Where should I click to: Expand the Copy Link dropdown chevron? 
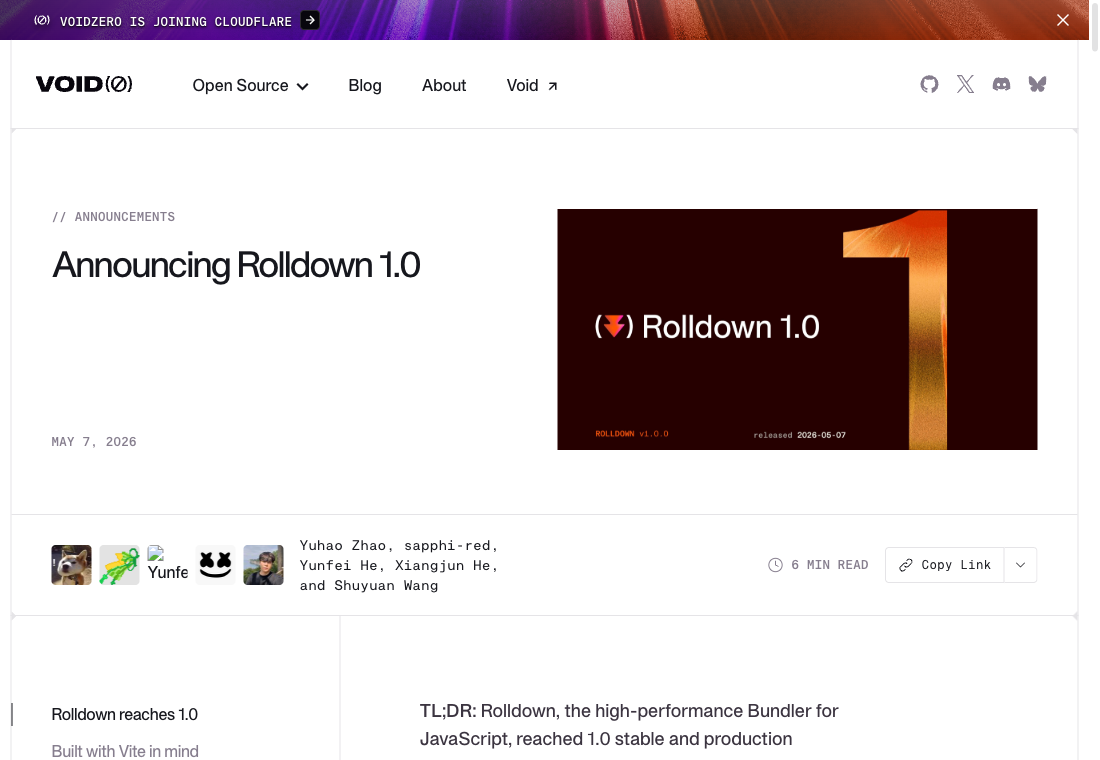pos(1021,565)
